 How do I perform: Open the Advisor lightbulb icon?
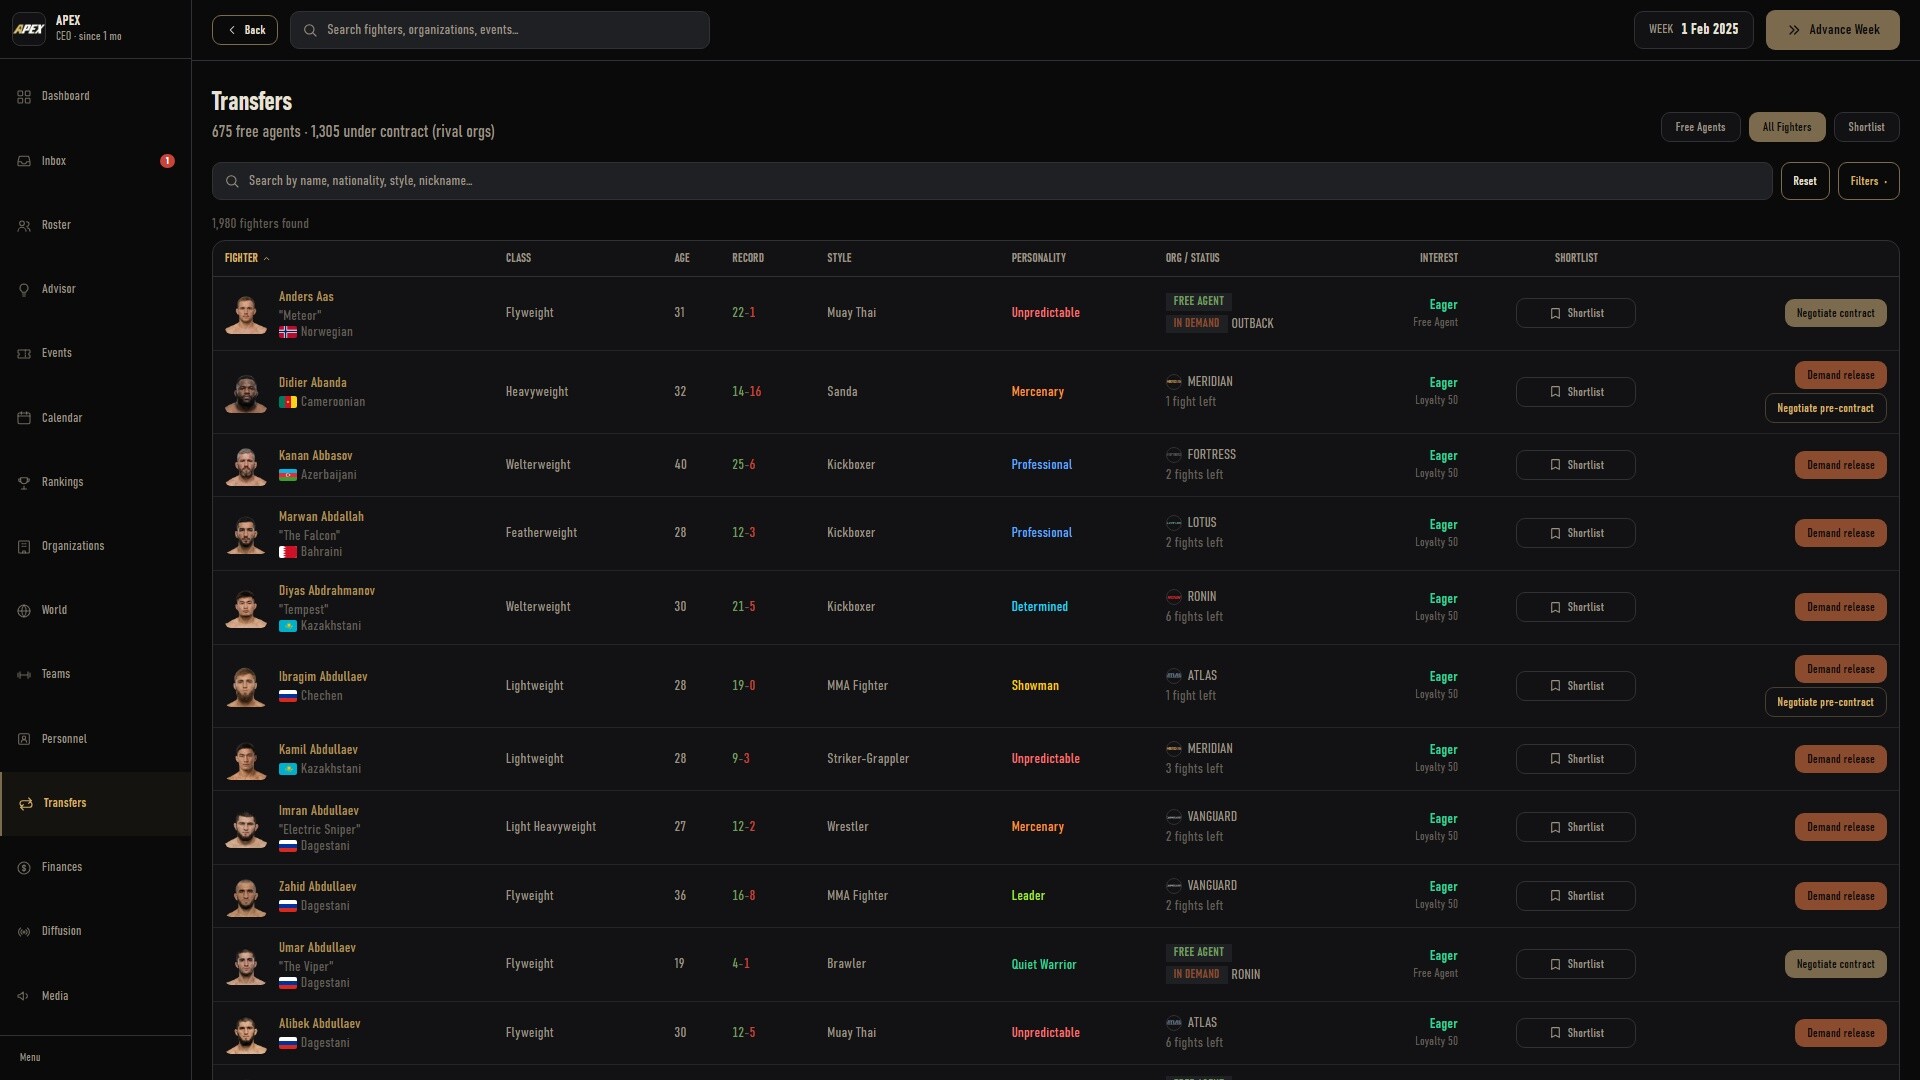click(x=24, y=290)
